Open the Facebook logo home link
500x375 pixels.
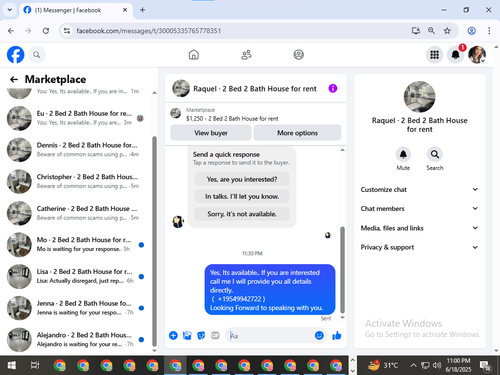click(x=16, y=55)
